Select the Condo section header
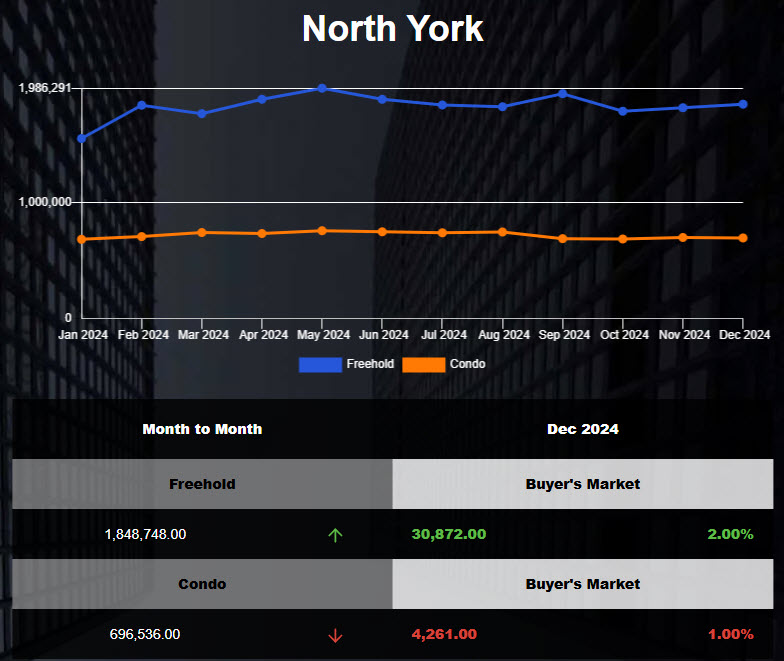Viewport: 784px width, 661px height. click(202, 584)
